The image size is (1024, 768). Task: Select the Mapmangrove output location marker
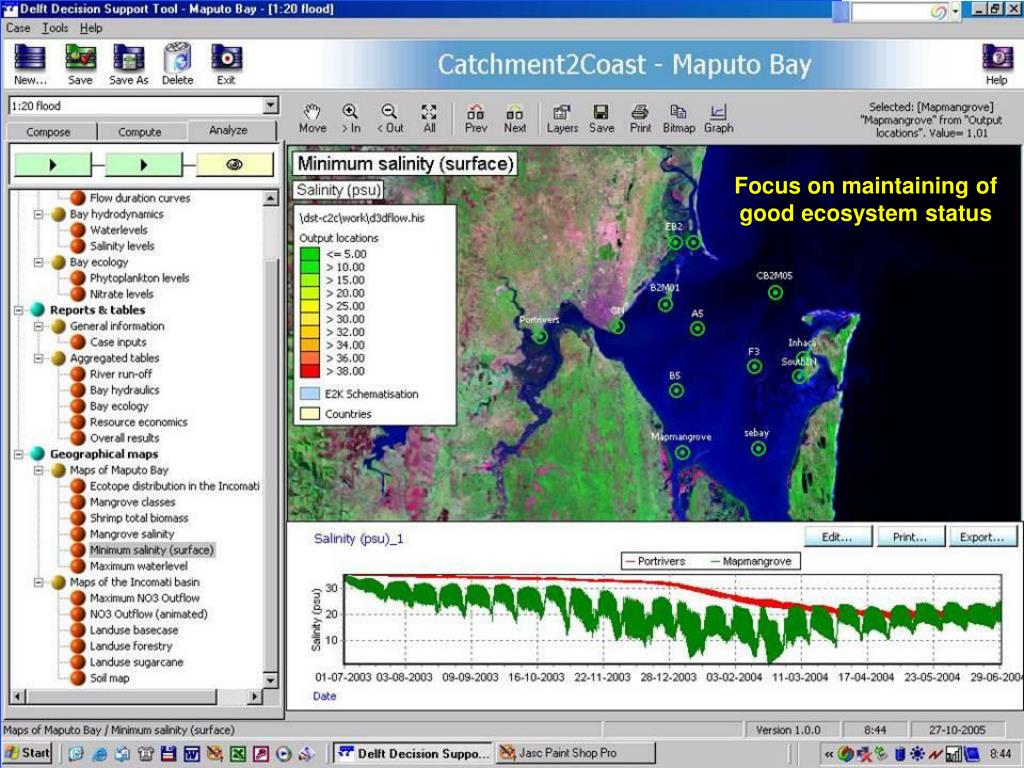pyautogui.click(x=682, y=452)
